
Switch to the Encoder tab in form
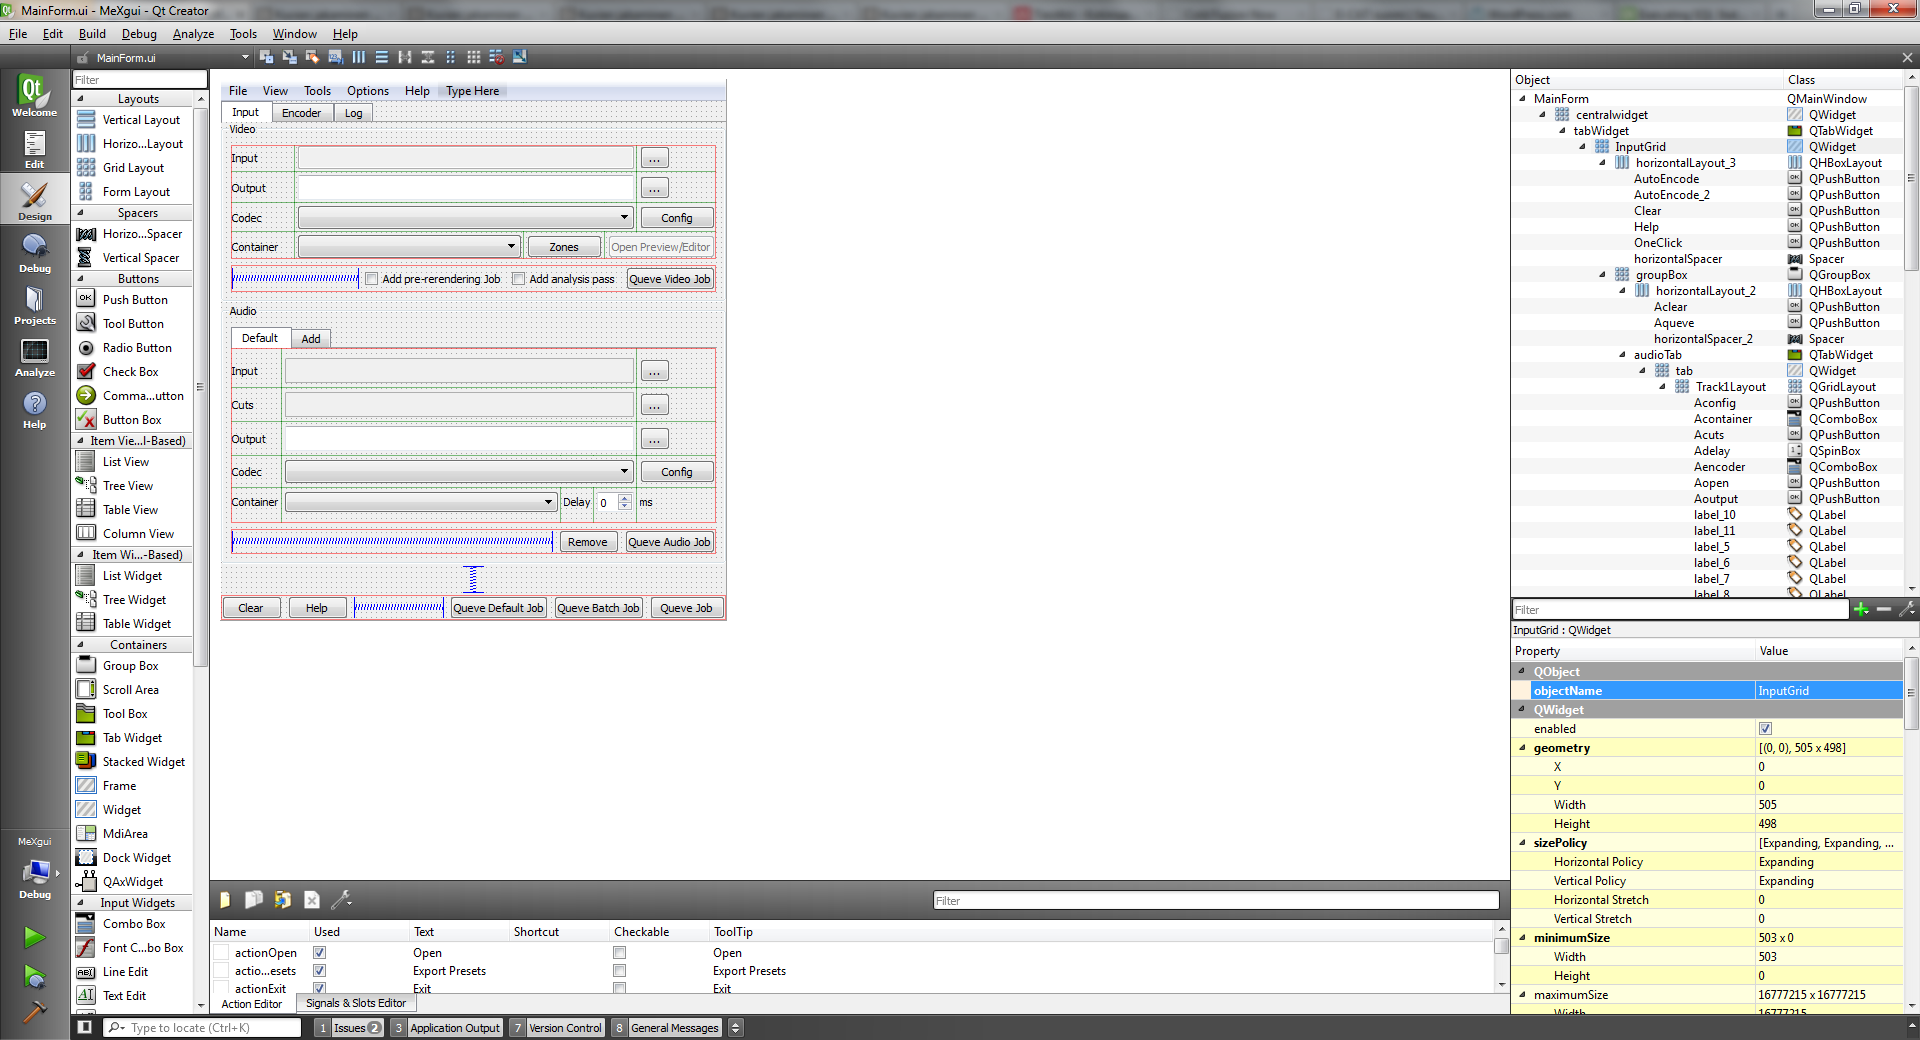pyautogui.click(x=301, y=113)
